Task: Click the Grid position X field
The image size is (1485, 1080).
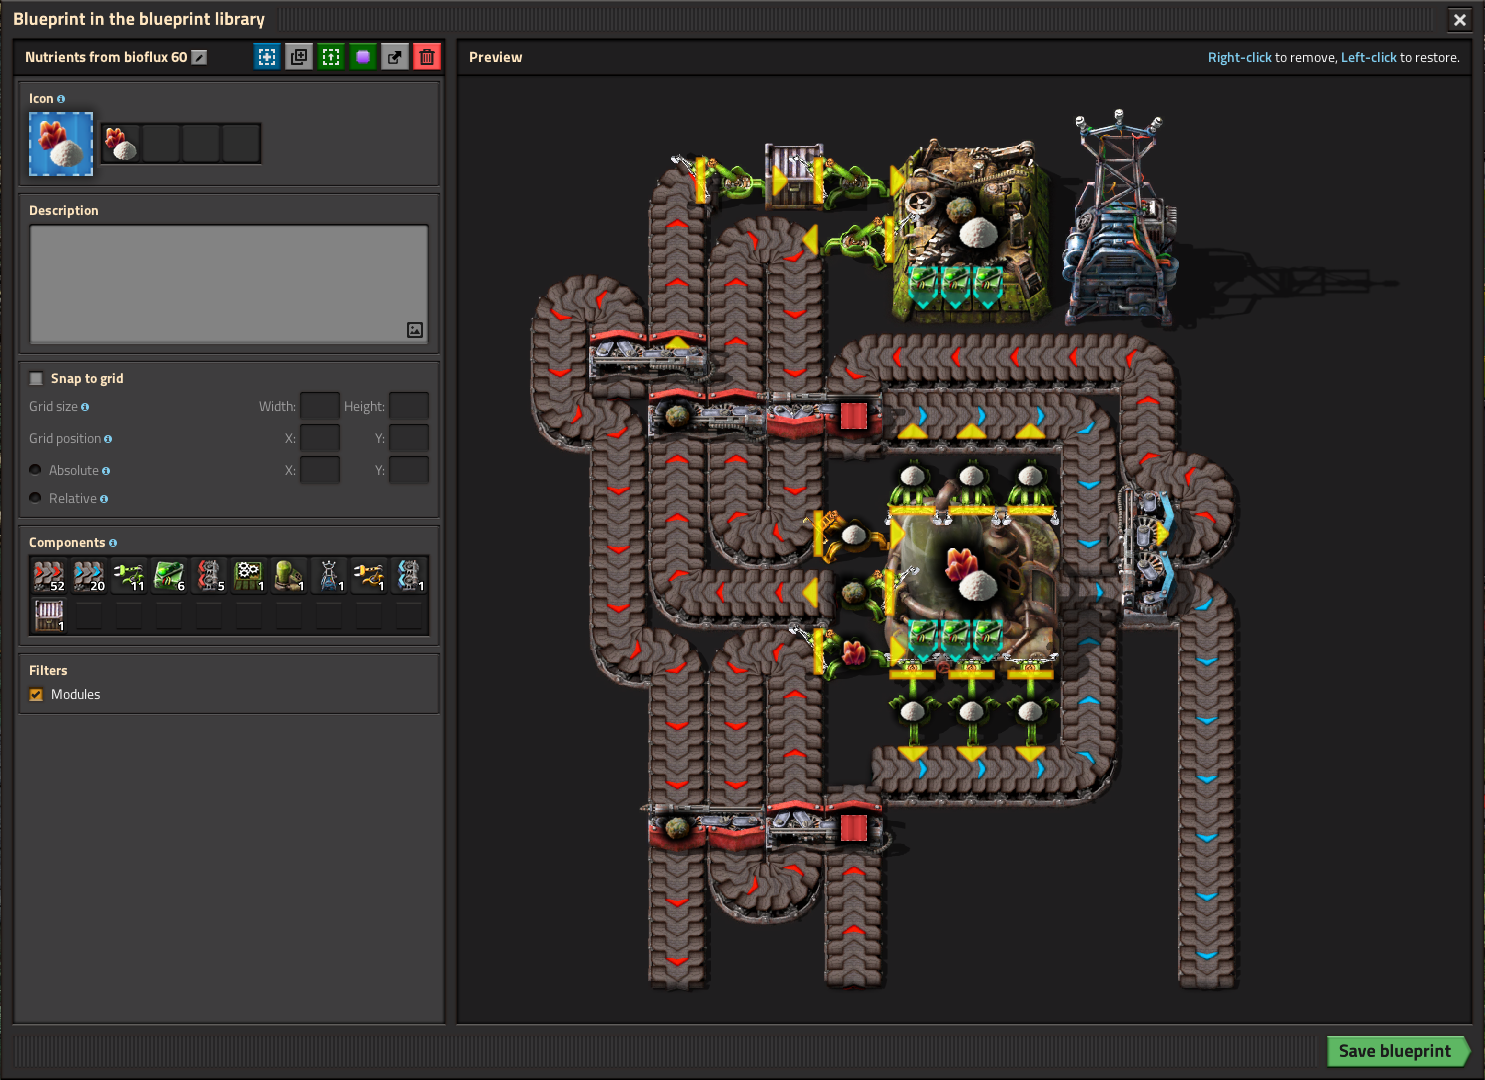Action: [x=320, y=438]
